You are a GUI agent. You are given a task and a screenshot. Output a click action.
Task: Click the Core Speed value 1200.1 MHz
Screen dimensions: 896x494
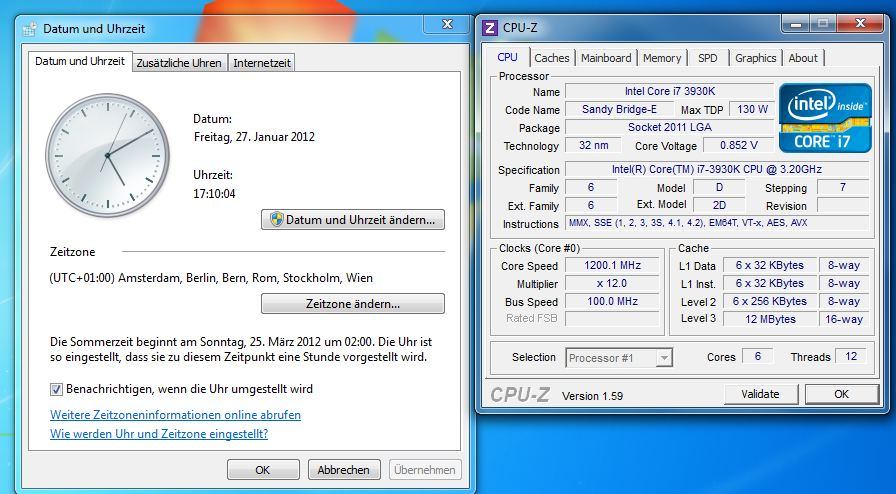(612, 265)
